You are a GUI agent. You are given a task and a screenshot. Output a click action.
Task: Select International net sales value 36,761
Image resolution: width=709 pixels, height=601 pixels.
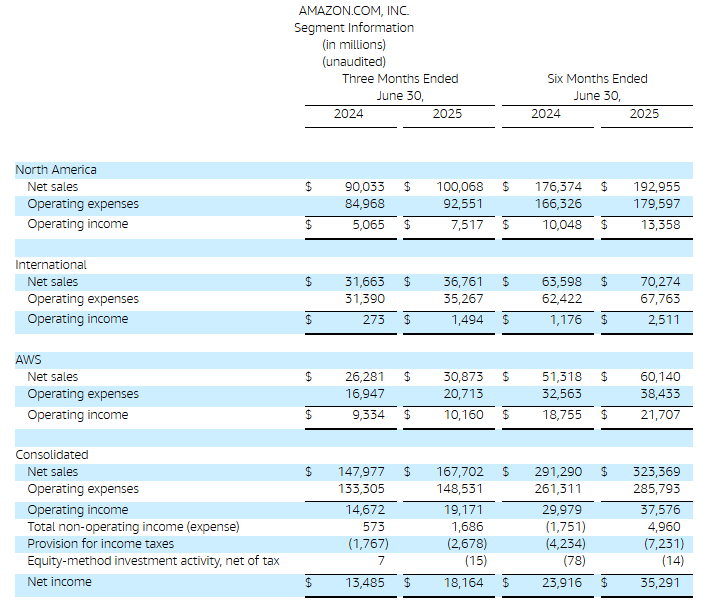463,282
